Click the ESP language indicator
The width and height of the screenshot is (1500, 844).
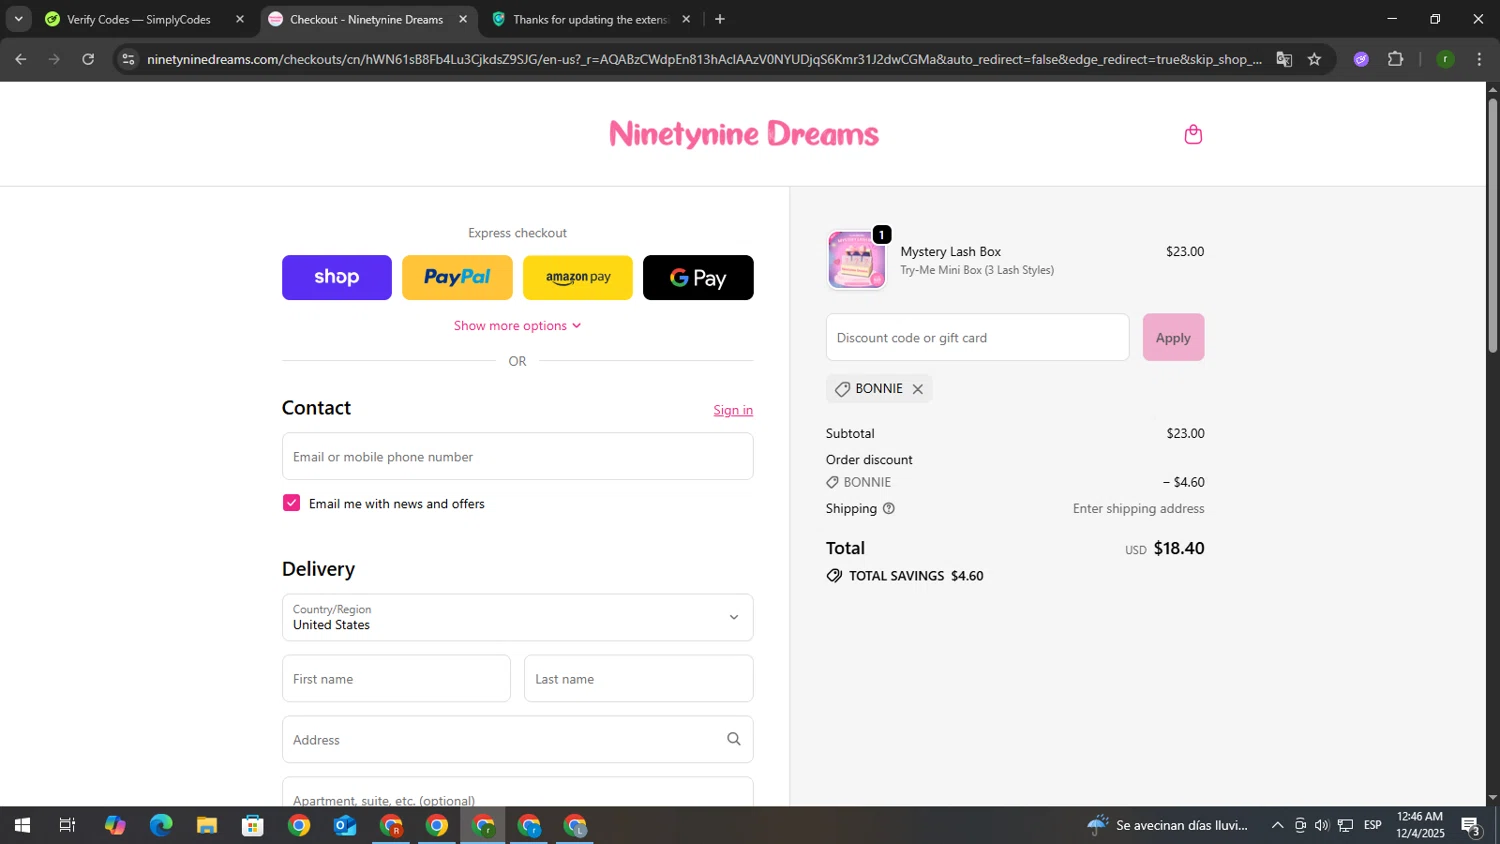1373,826
